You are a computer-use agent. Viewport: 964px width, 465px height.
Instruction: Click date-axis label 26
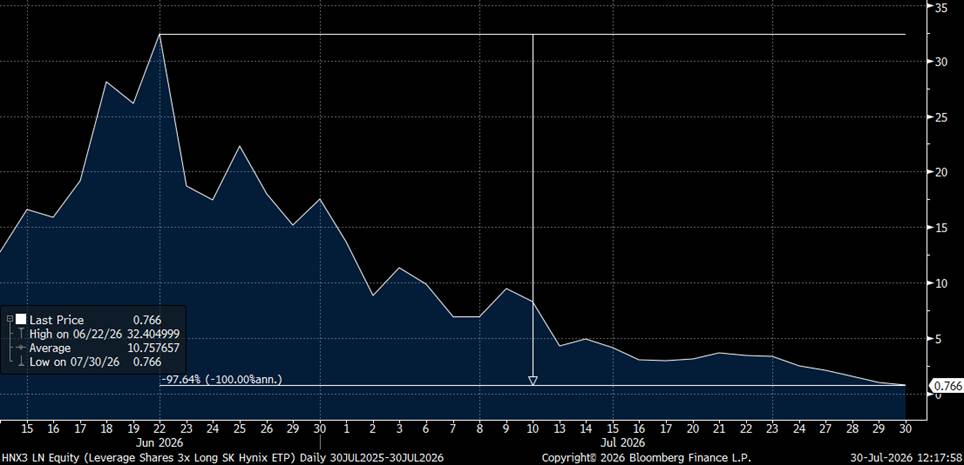(x=267, y=428)
